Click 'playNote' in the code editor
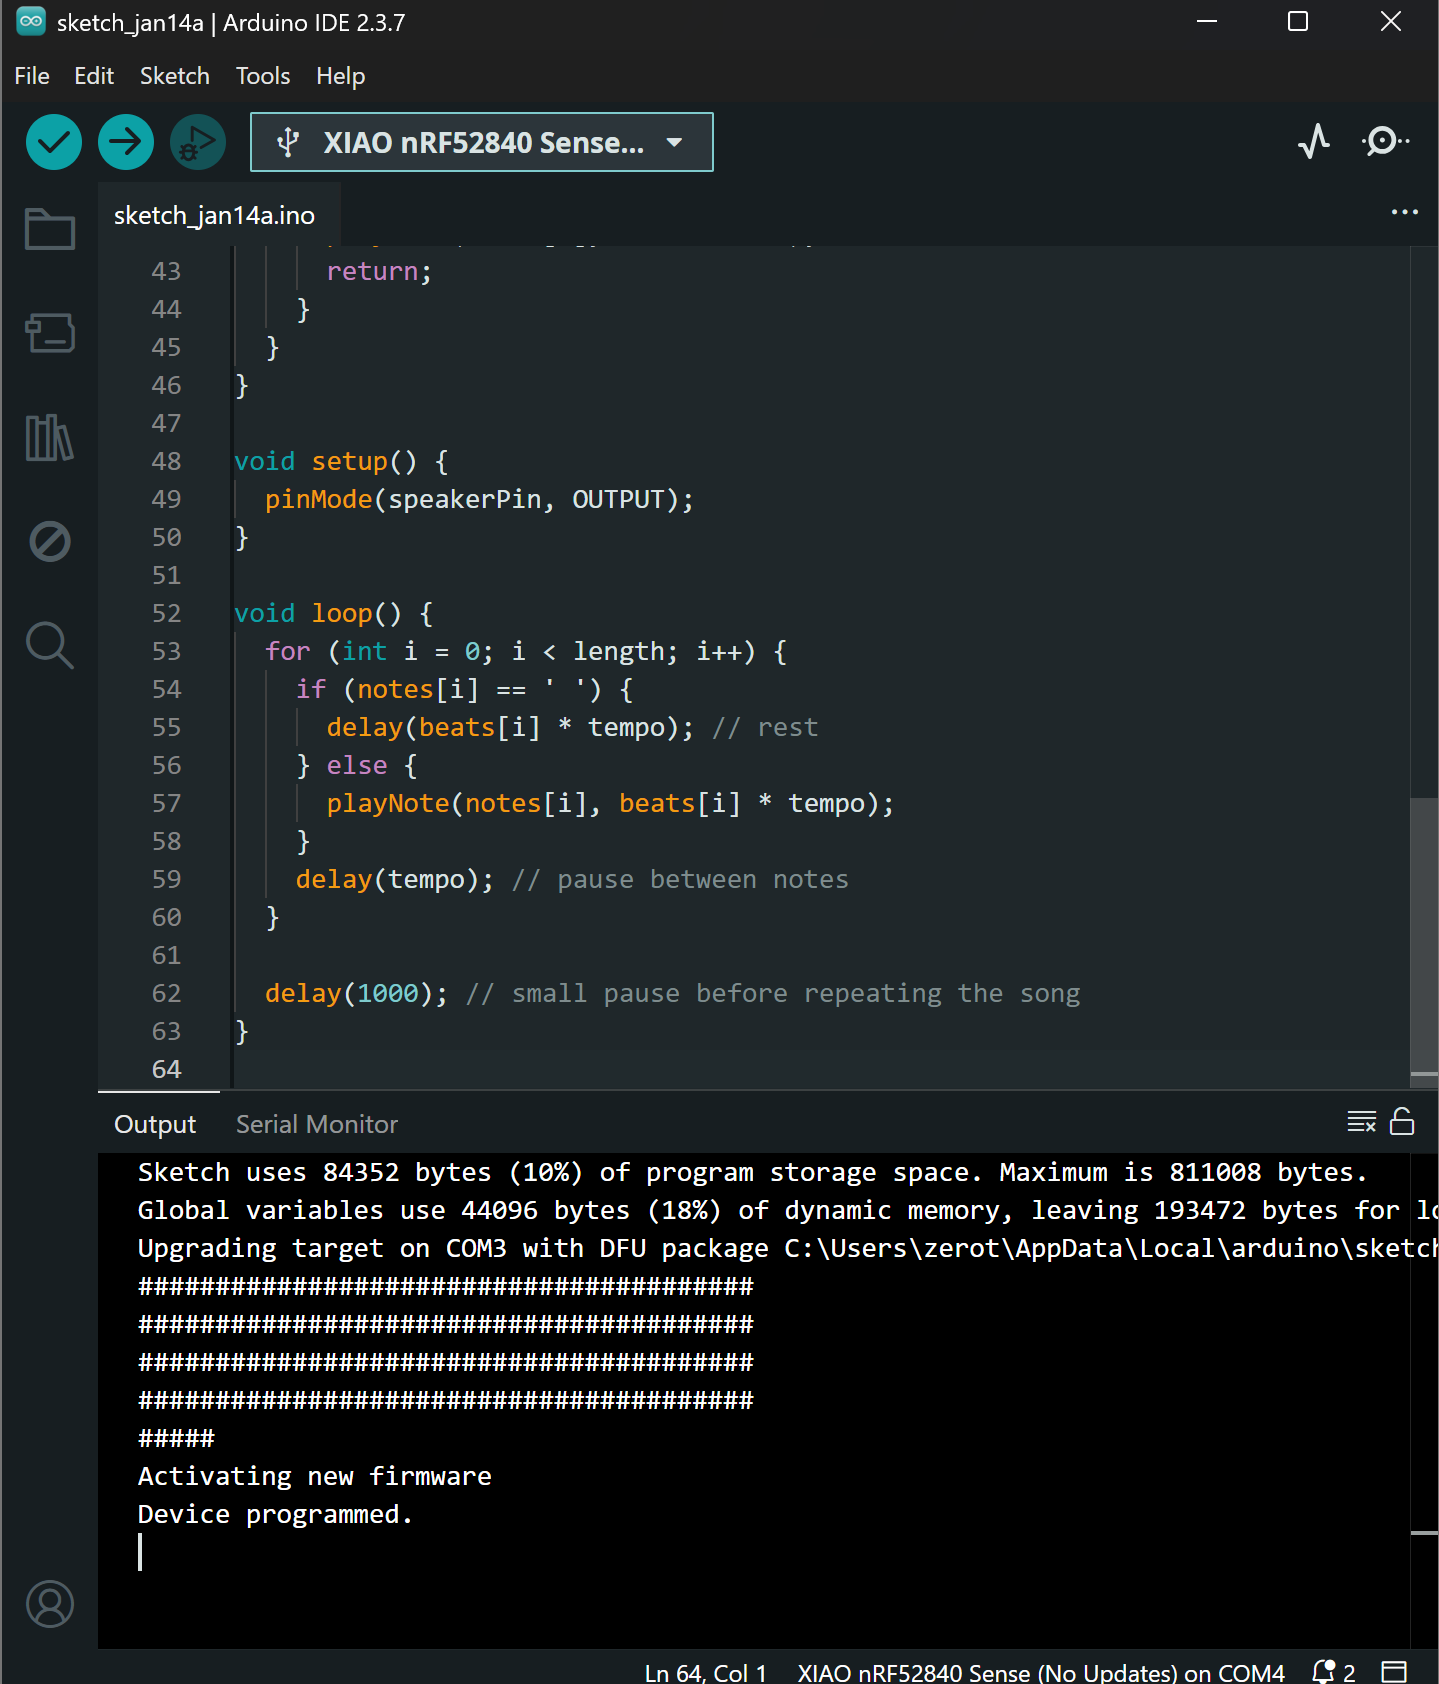The height and width of the screenshot is (1684, 1439). coord(388,803)
